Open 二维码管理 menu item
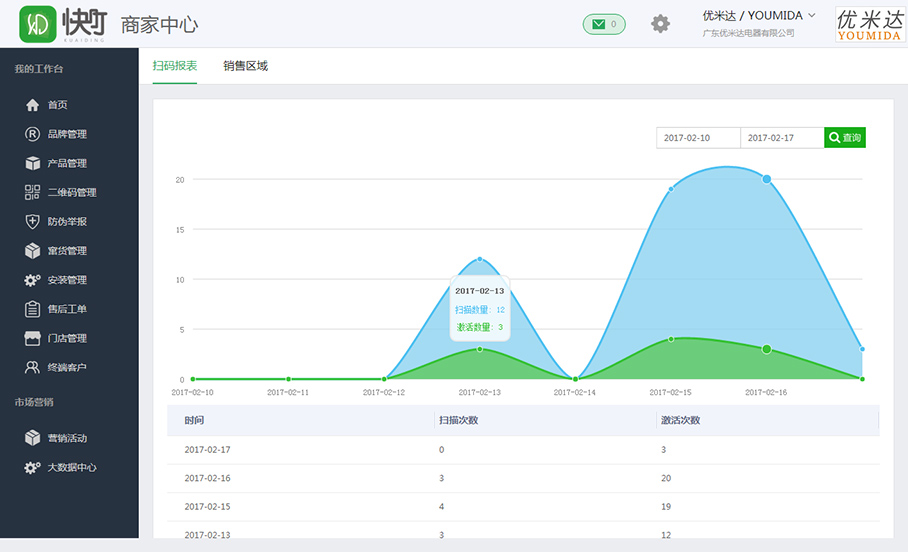 (72, 192)
